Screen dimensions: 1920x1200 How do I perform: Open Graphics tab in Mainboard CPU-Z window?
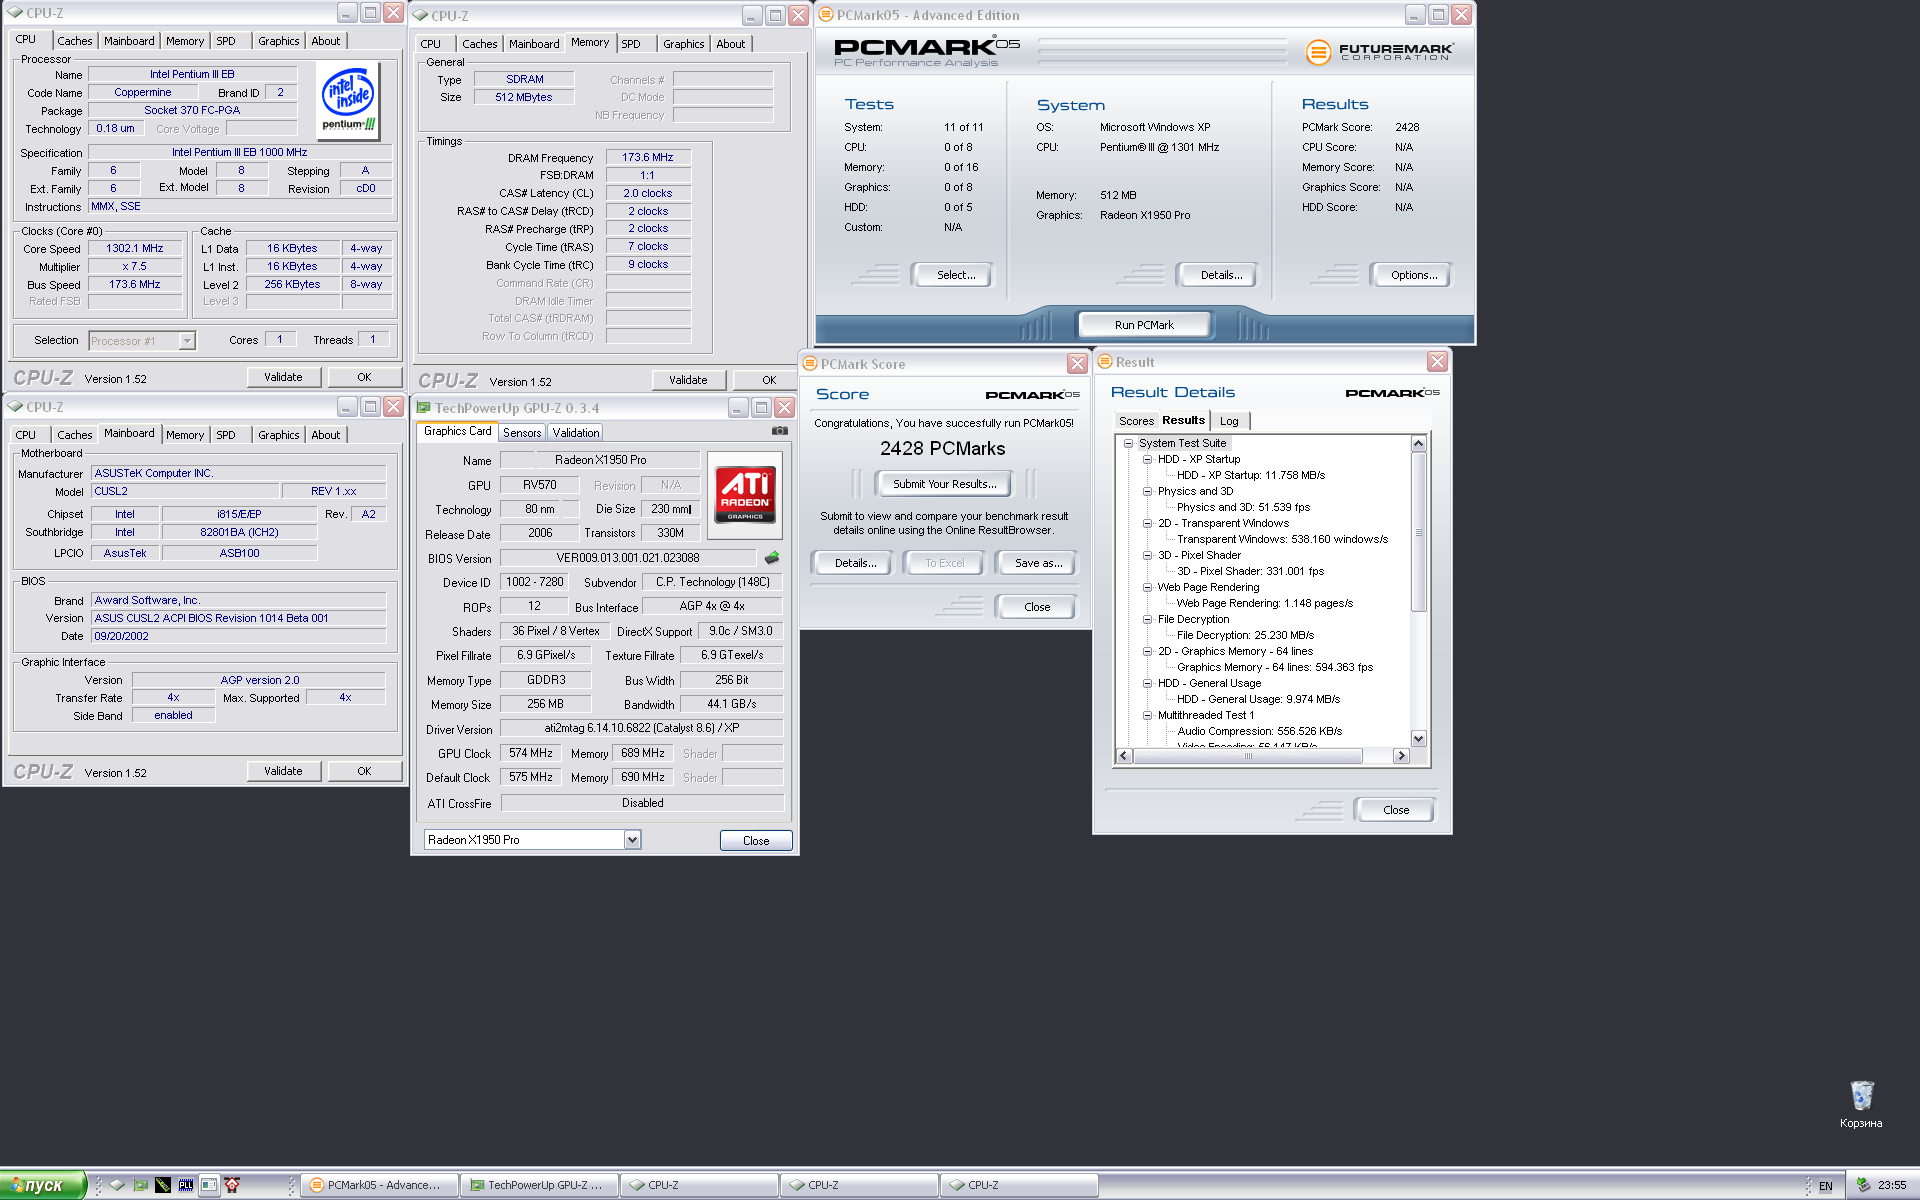point(278,435)
